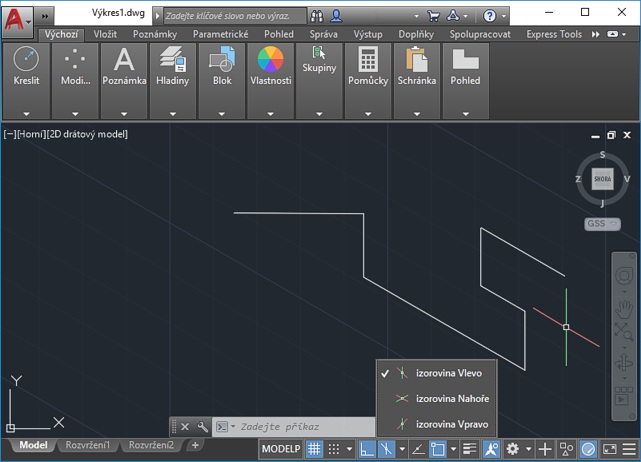Expand the Quick Access toolbar double arrow
Screen dimensions: 641x462
45,16
